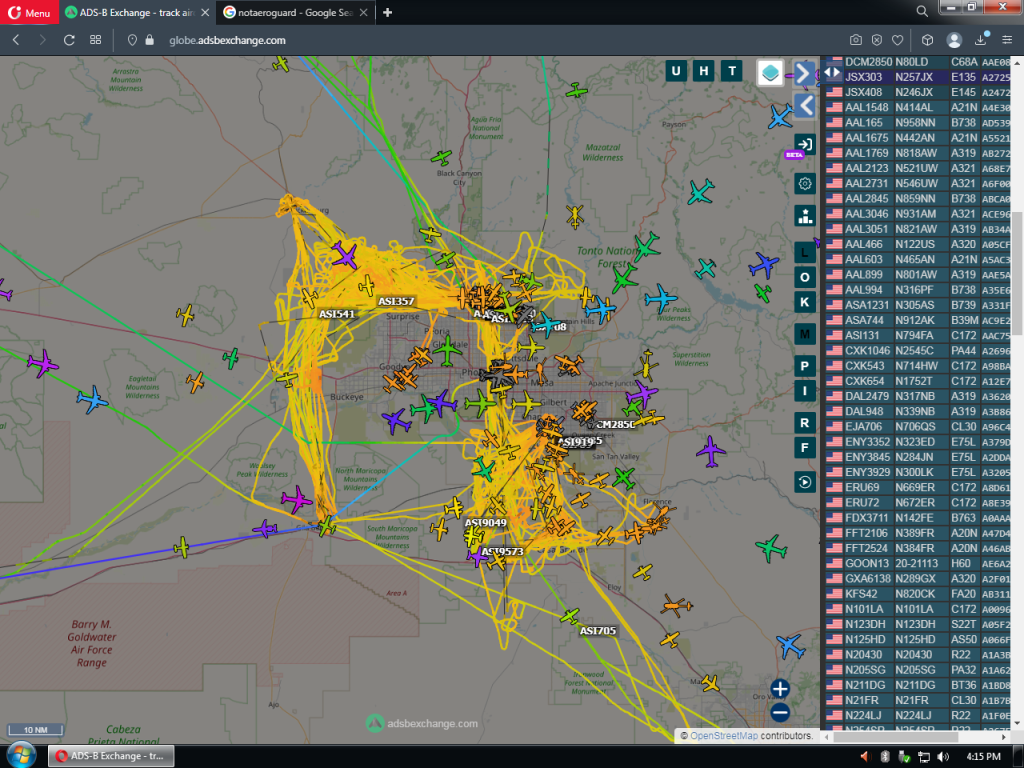Viewport: 1024px width, 768px height.
Task: Toggle the F follow button
Action: [x=805, y=448]
